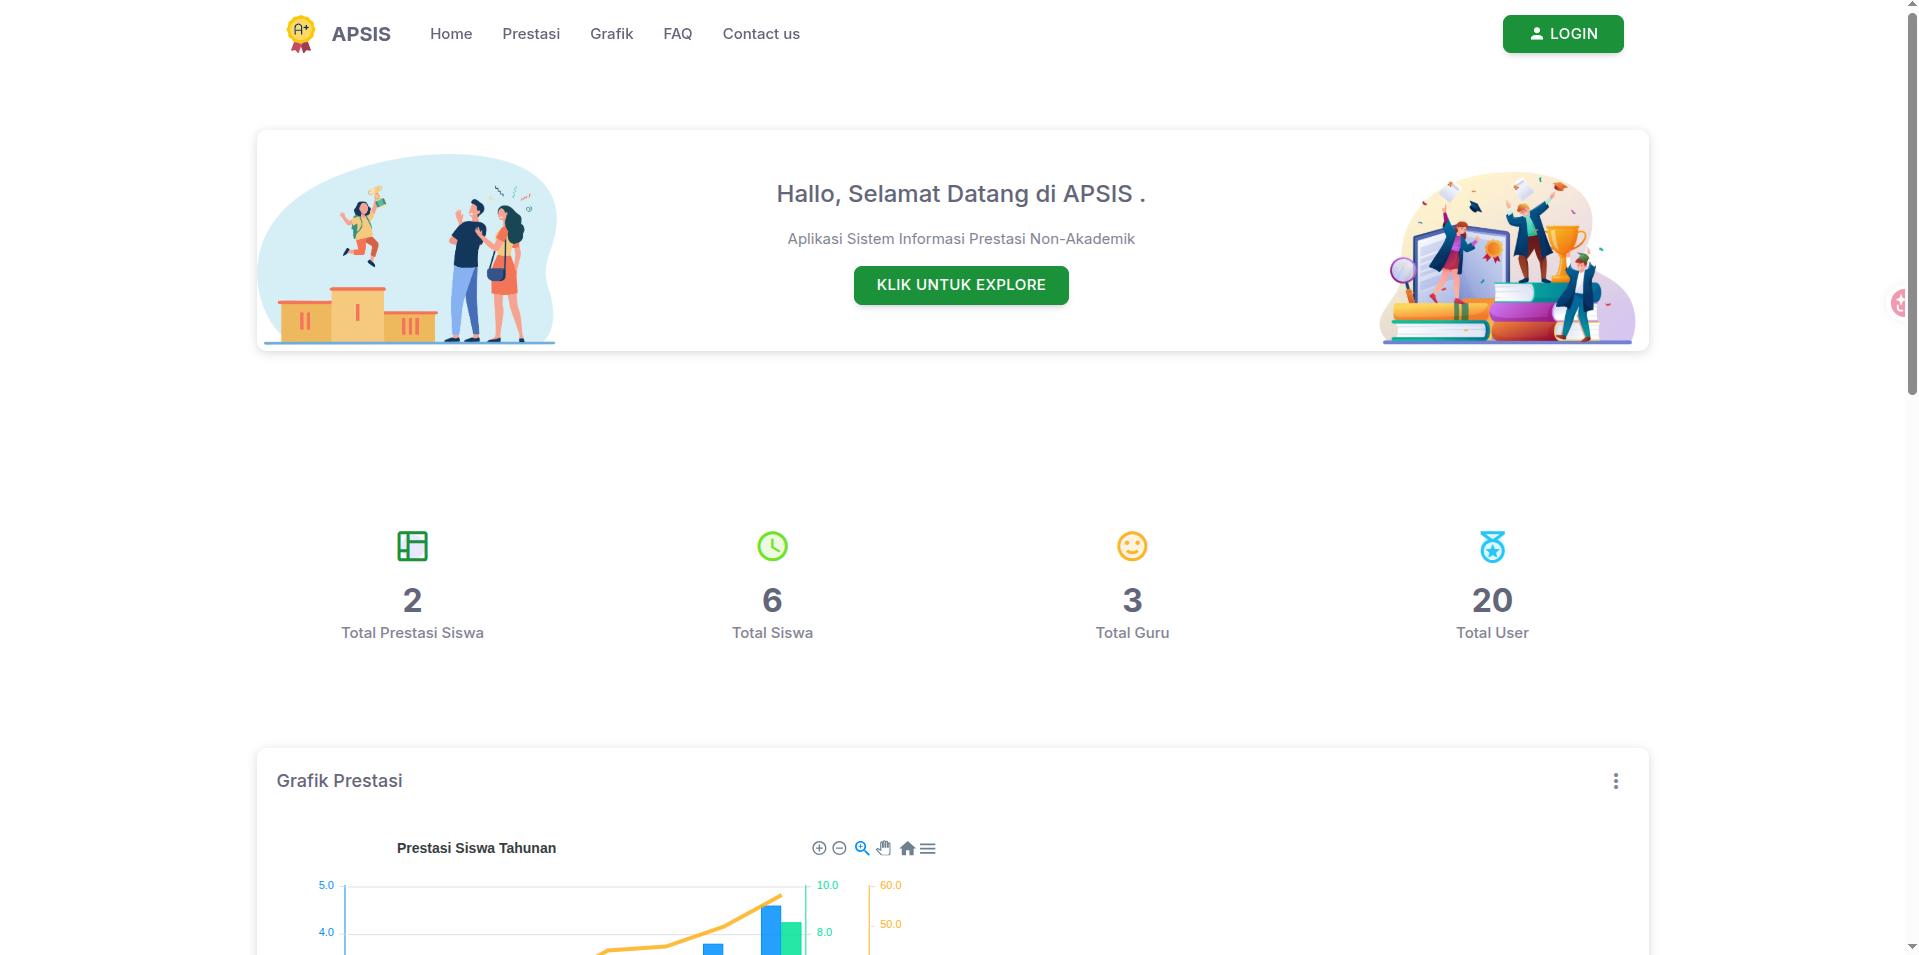Open the Home menu item
1919x955 pixels.
click(451, 34)
